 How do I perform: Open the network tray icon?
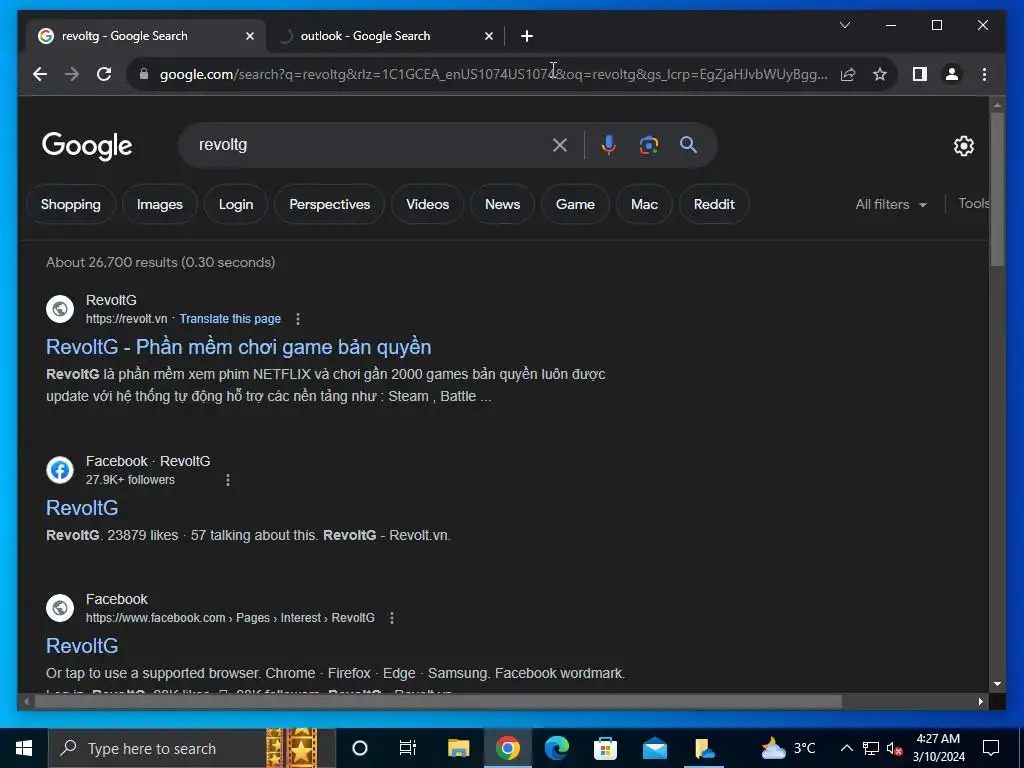tap(871, 748)
